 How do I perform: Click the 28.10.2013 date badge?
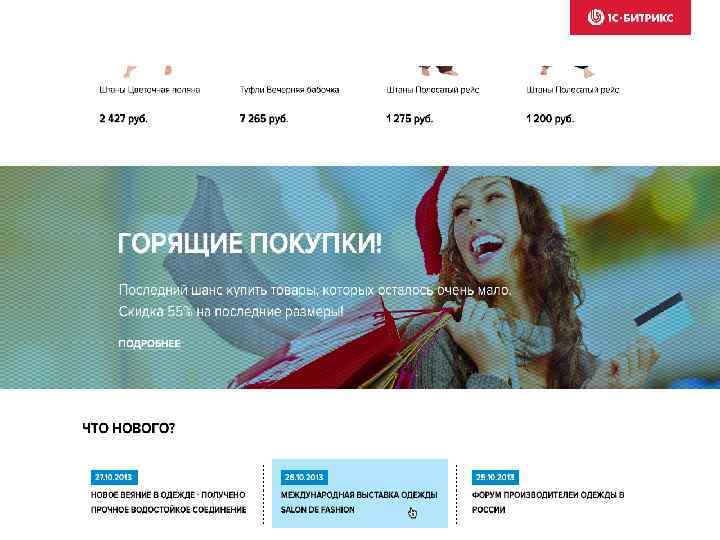pos(304,477)
